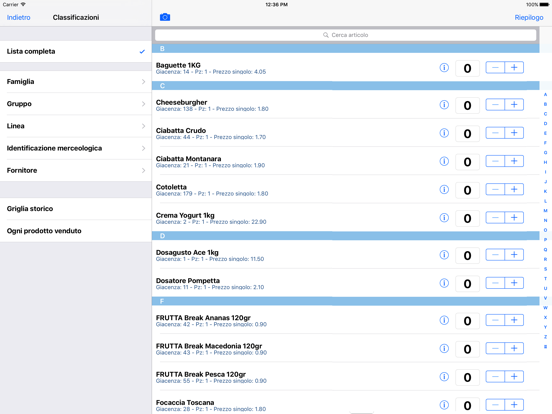Show info for Cotoletta
552x414 pixels.
444,189
